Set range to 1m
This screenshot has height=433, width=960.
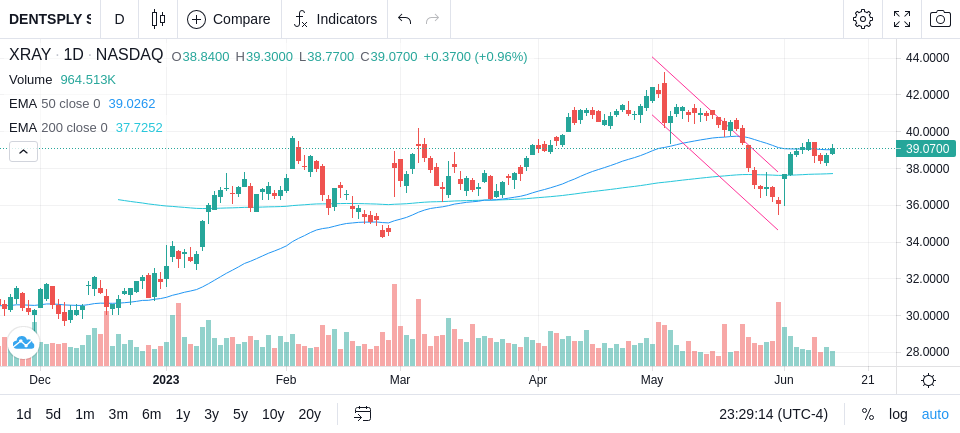[x=84, y=415]
